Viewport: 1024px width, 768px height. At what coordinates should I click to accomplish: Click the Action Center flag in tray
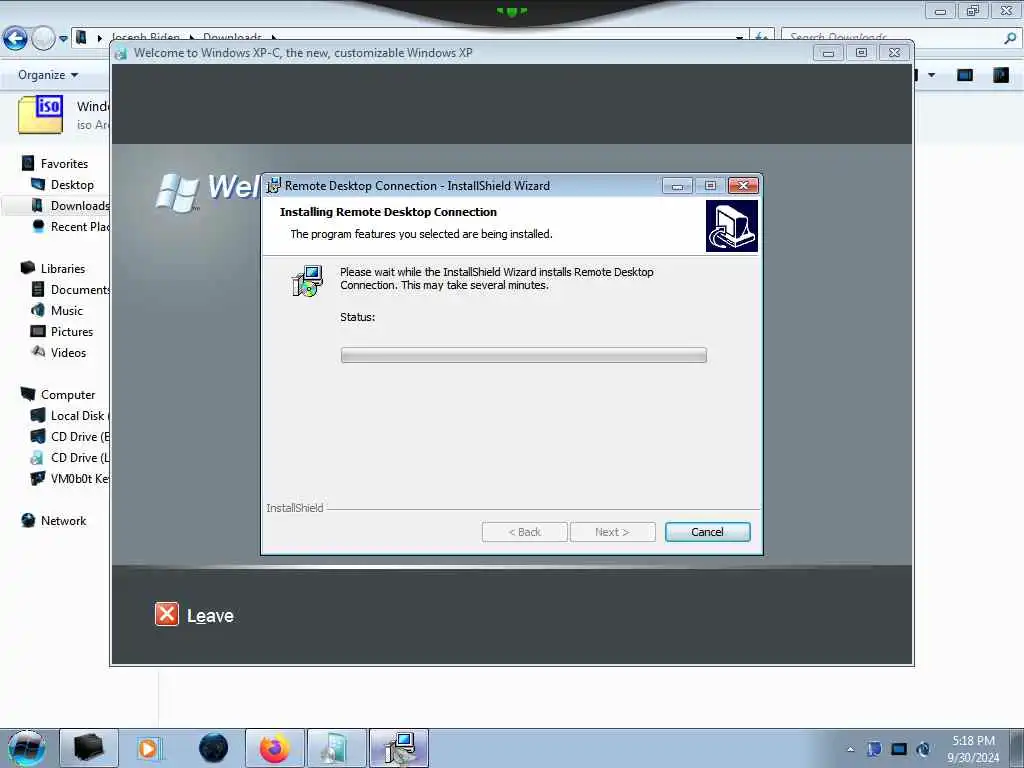click(x=874, y=749)
